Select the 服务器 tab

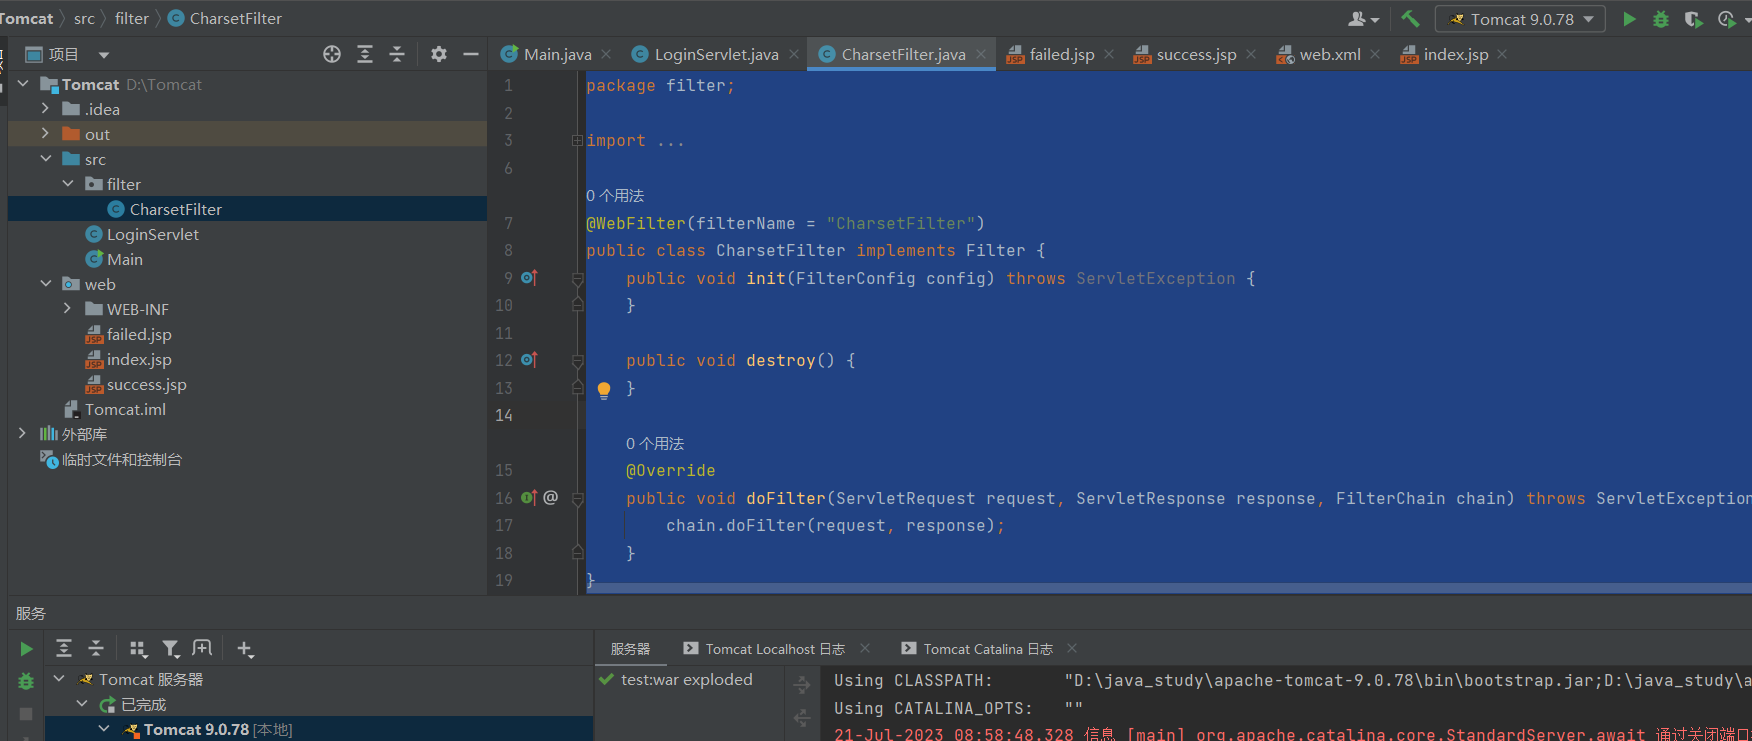pos(630,649)
